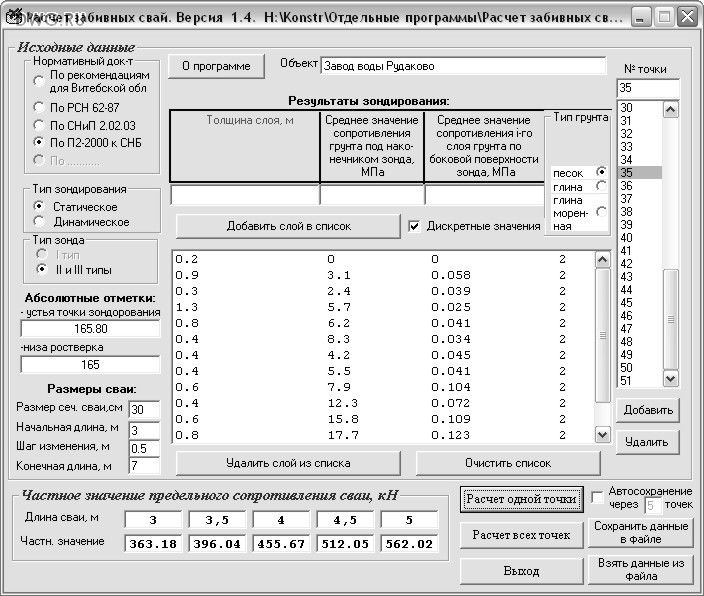Click the sounding point mouth elevation field 165.80
The width and height of the screenshot is (704, 596).
point(90,329)
